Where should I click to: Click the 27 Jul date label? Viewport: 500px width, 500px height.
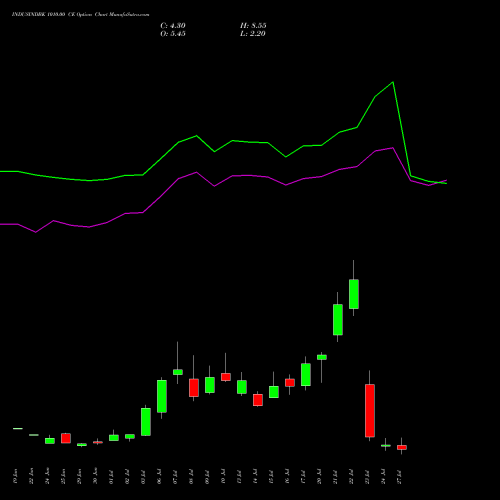click(x=400, y=477)
